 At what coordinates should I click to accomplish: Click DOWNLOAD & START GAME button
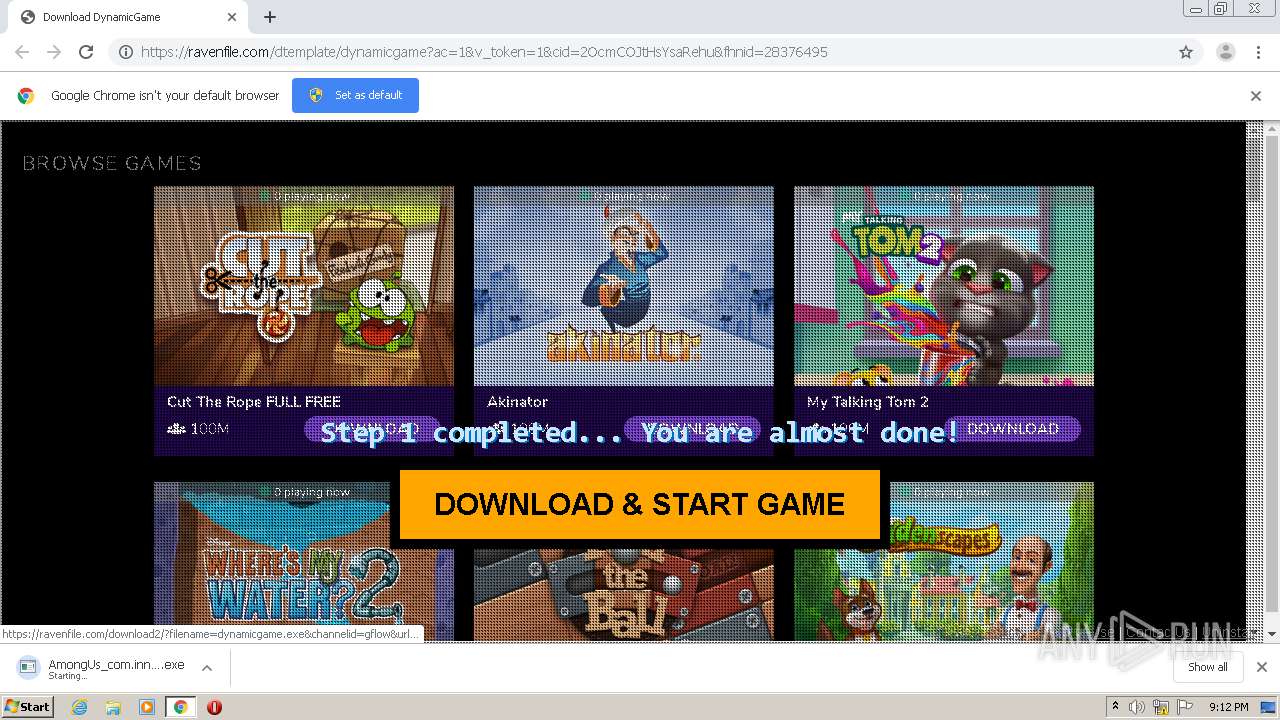(639, 504)
